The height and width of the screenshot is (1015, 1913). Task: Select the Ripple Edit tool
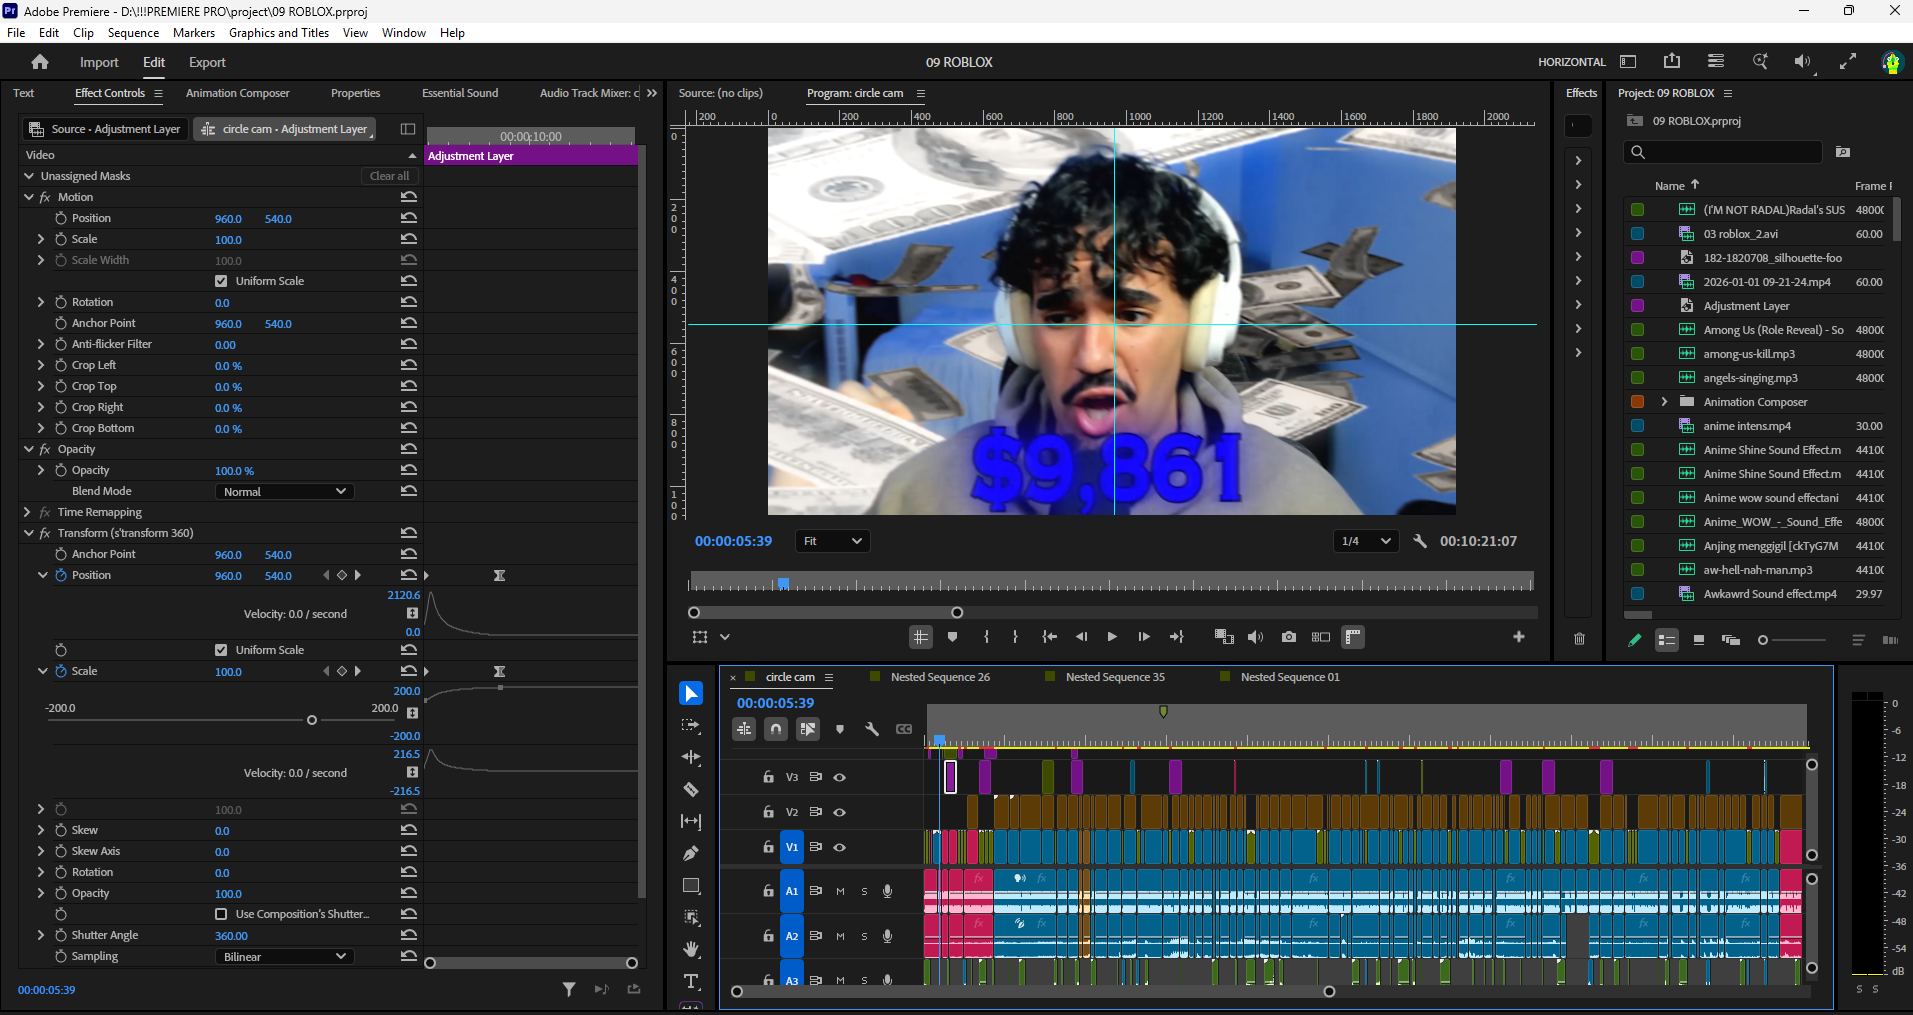(691, 757)
